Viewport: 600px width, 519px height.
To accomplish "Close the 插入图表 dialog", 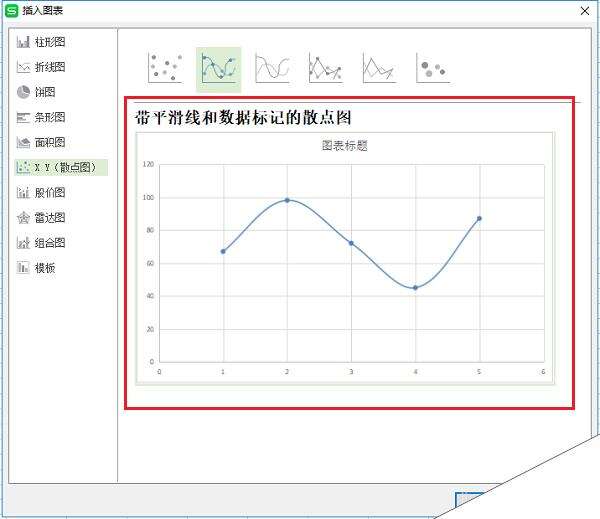I will tap(585, 11).
